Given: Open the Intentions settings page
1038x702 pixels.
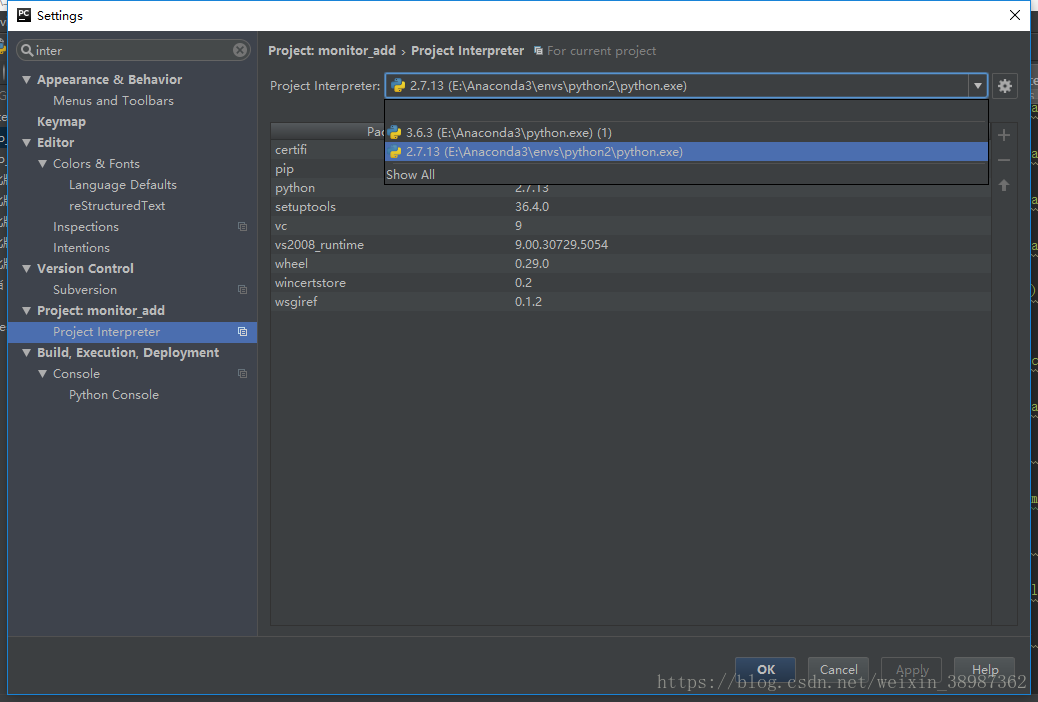Looking at the screenshot, I should [x=81, y=248].
